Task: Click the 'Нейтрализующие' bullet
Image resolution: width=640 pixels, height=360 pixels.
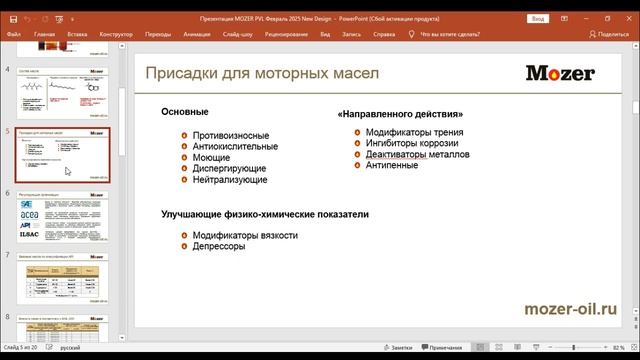Action: (230, 180)
